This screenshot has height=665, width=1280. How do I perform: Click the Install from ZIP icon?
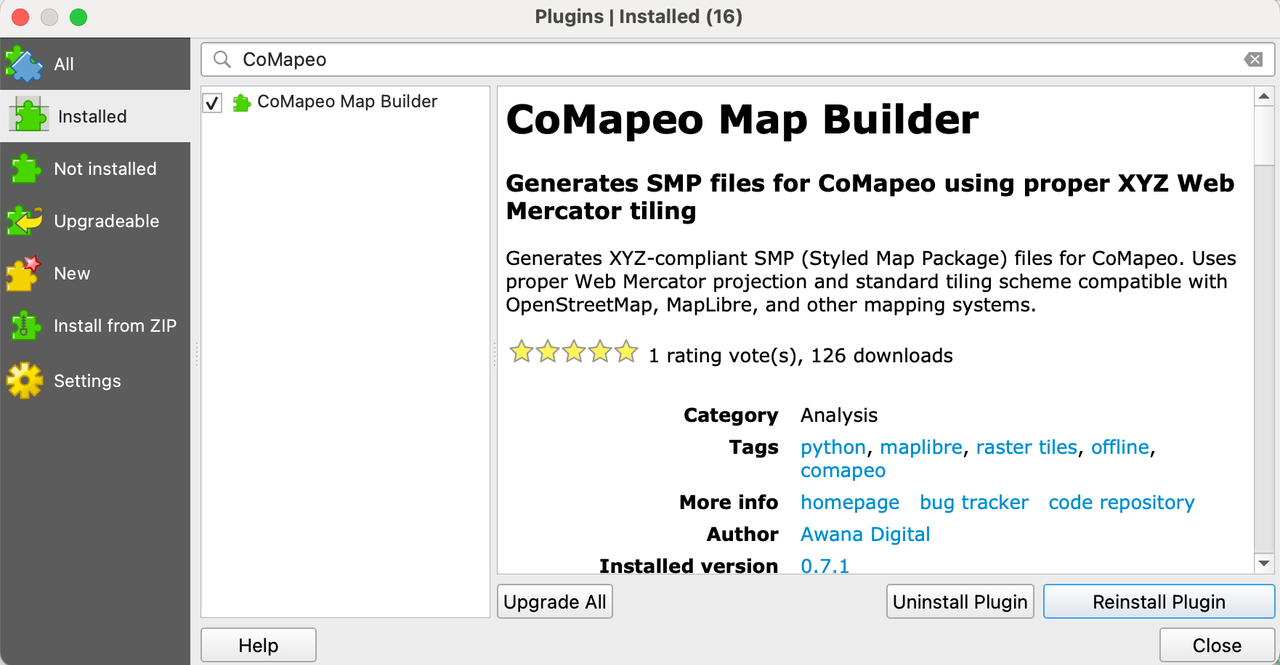pyautogui.click(x=24, y=325)
